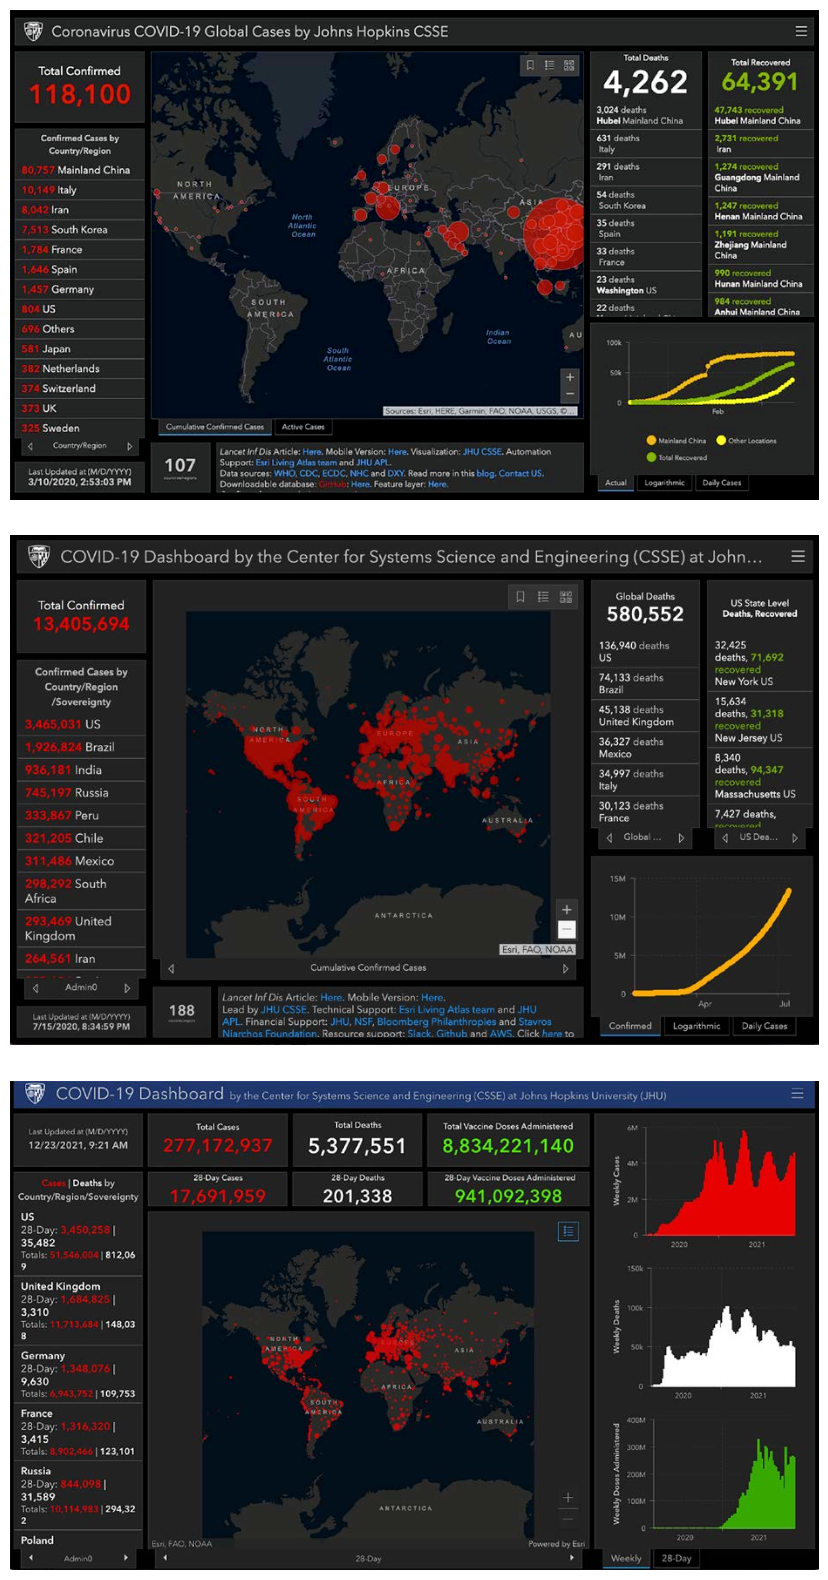
Task: Click right arrow of Cumulative Confirmed Cases pager
Action: coord(566,968)
